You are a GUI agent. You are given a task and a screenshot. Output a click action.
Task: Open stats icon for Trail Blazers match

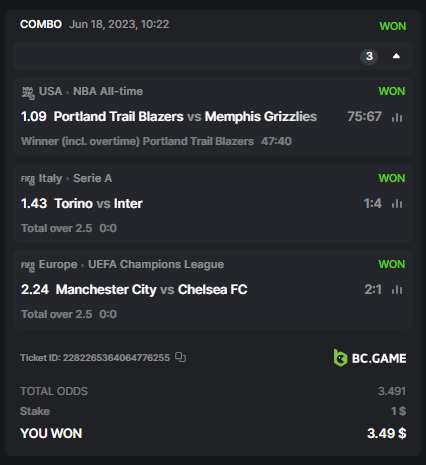pyautogui.click(x=397, y=117)
